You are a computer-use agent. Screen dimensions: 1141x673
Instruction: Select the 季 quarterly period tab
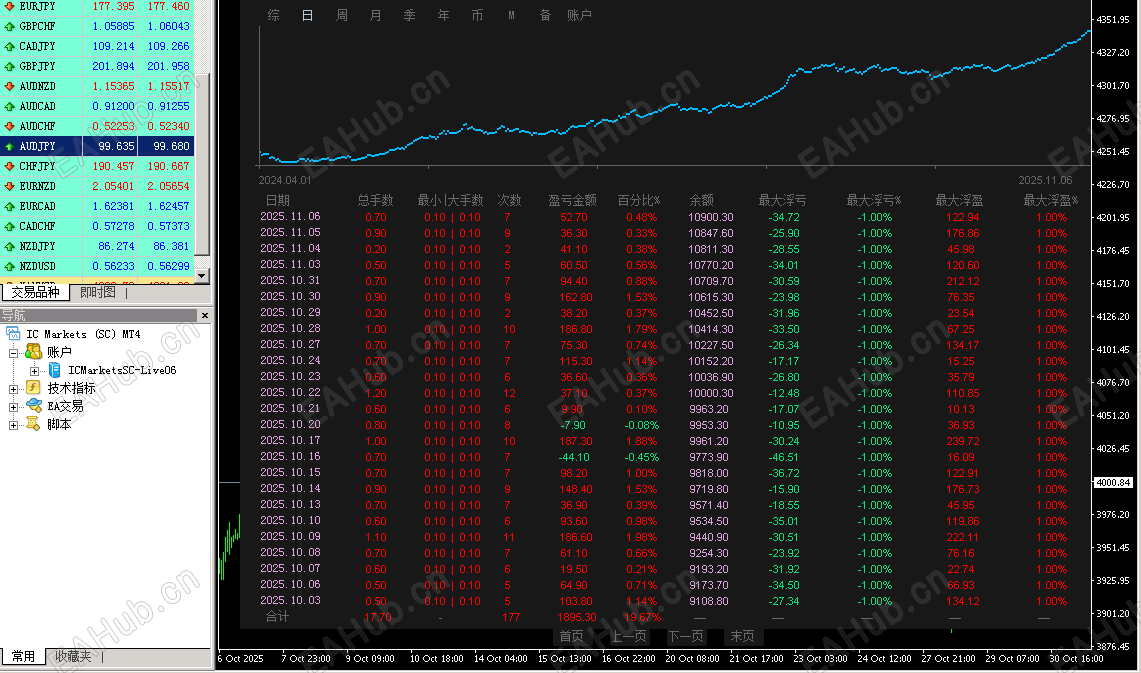pos(409,15)
